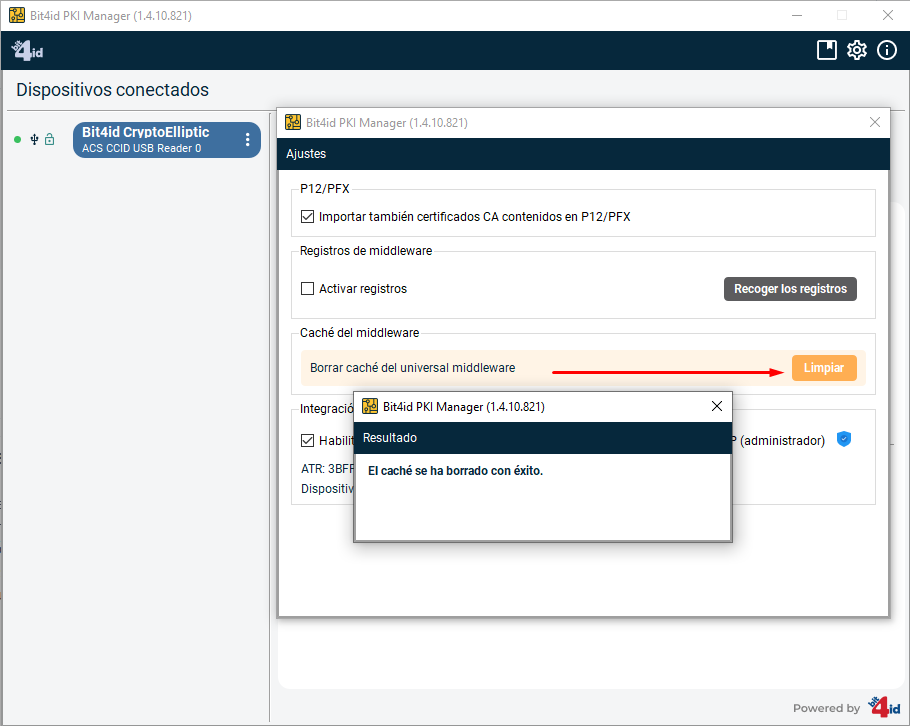Close the Ajustes settings window

[x=875, y=122]
